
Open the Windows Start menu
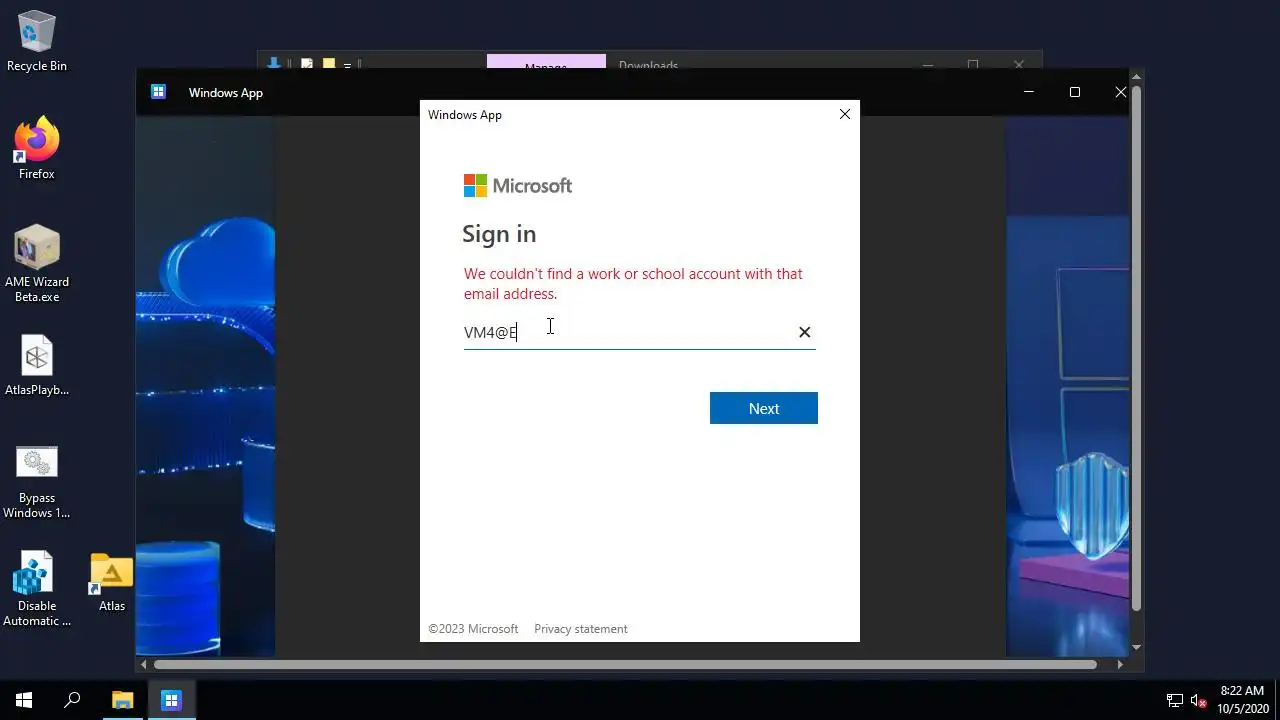coord(24,700)
